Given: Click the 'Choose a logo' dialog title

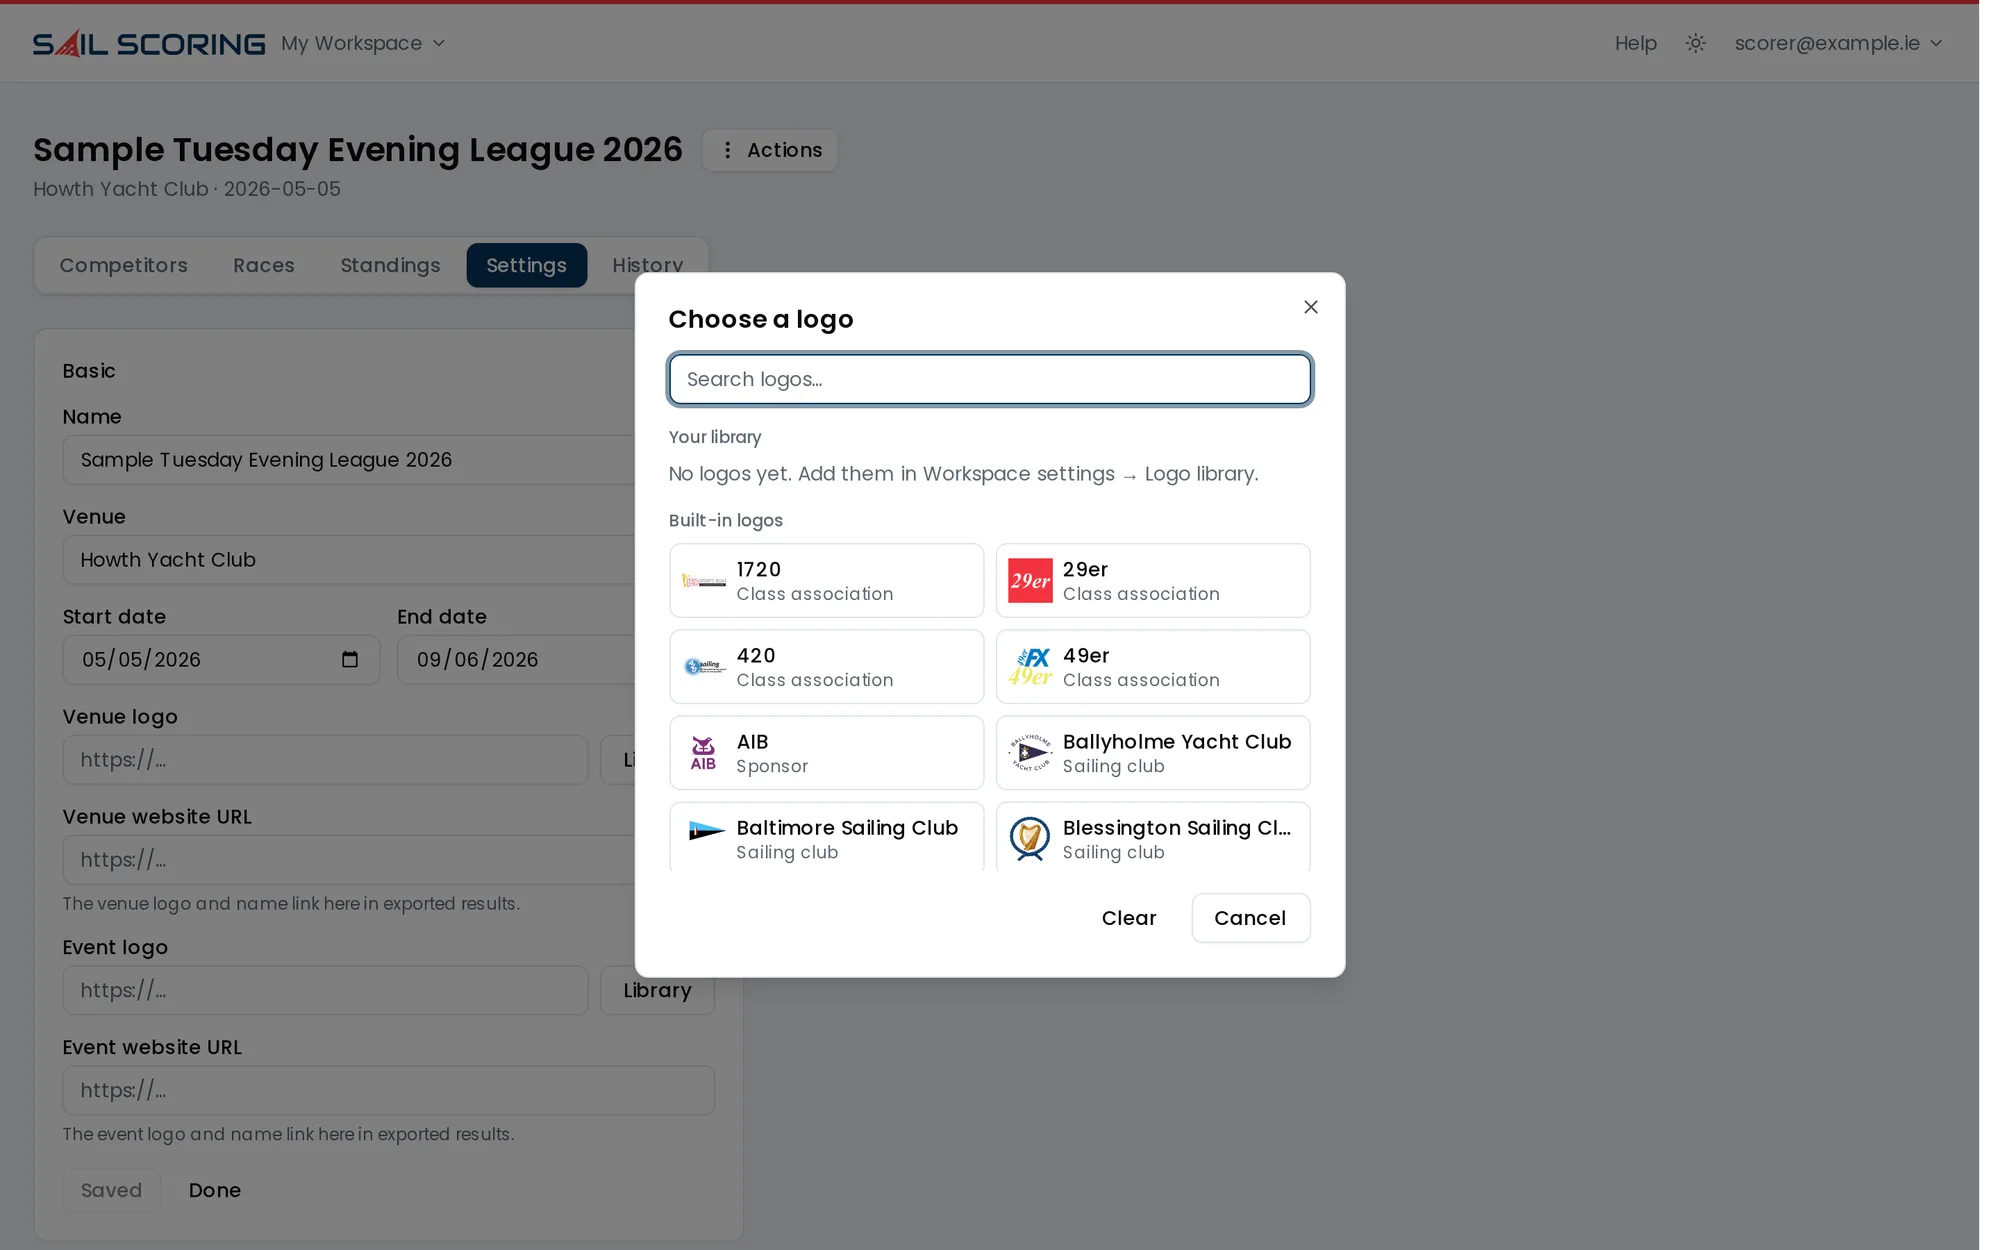Looking at the screenshot, I should (x=761, y=319).
